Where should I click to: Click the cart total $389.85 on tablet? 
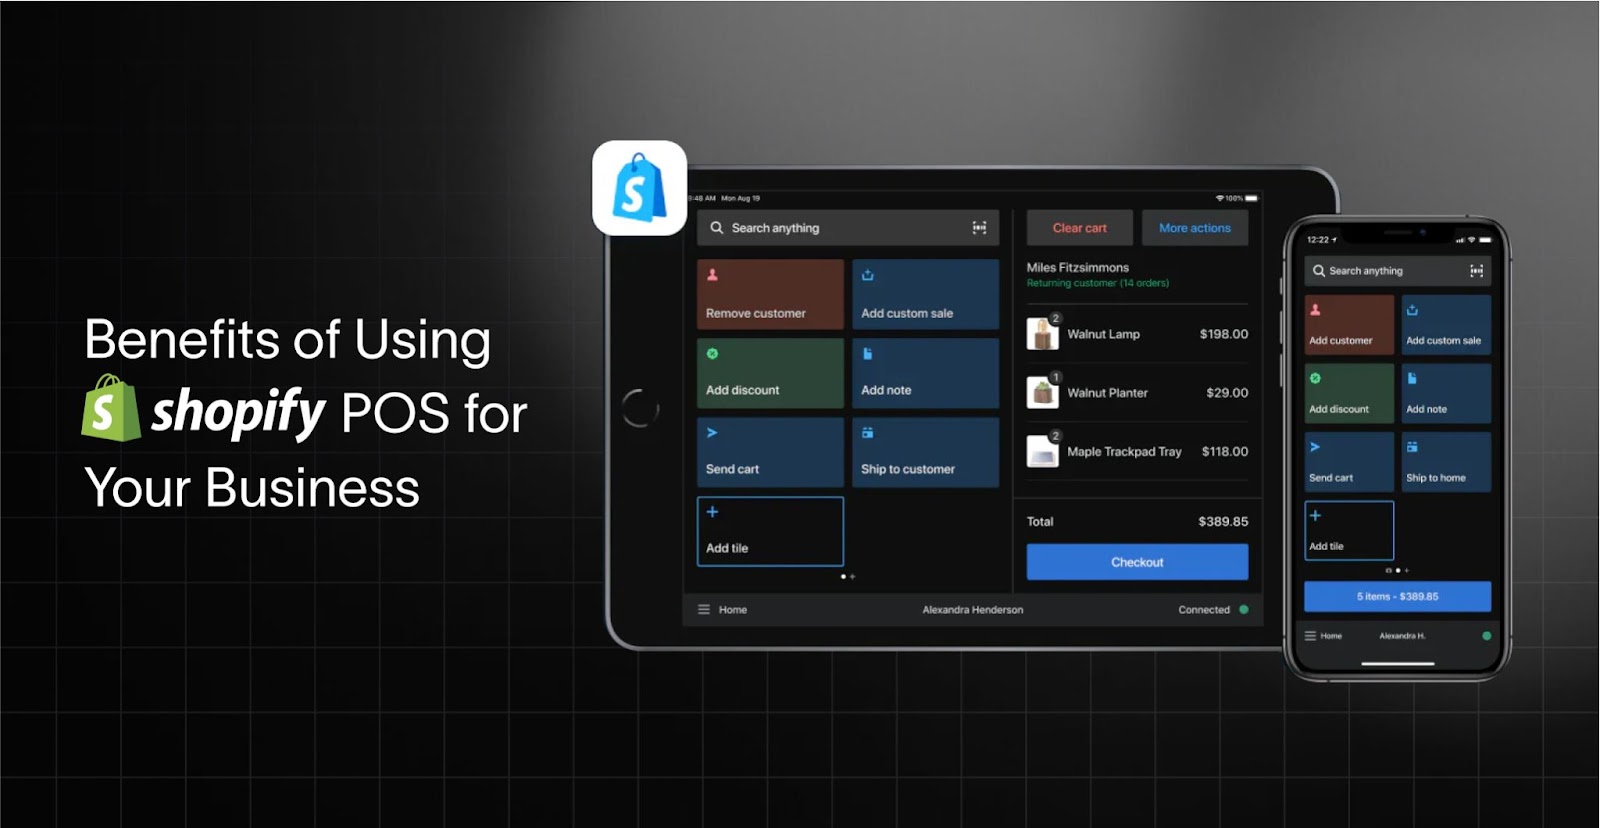click(x=1223, y=521)
